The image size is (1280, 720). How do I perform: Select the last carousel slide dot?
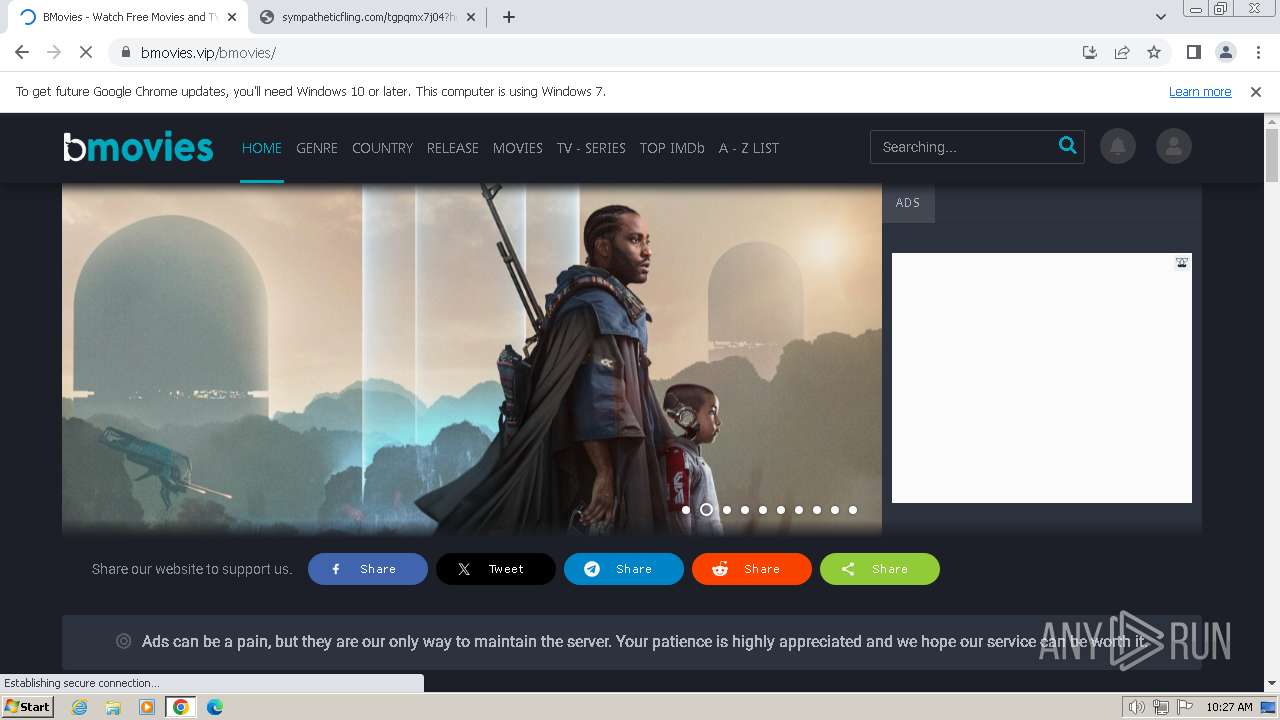click(853, 510)
